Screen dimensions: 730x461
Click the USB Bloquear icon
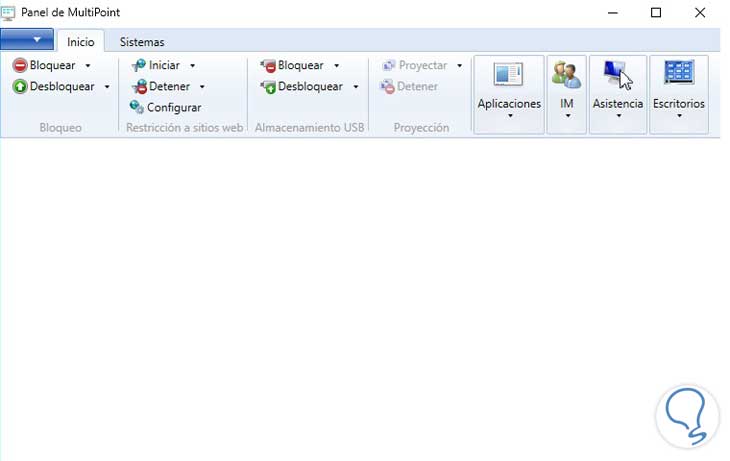tap(268, 66)
